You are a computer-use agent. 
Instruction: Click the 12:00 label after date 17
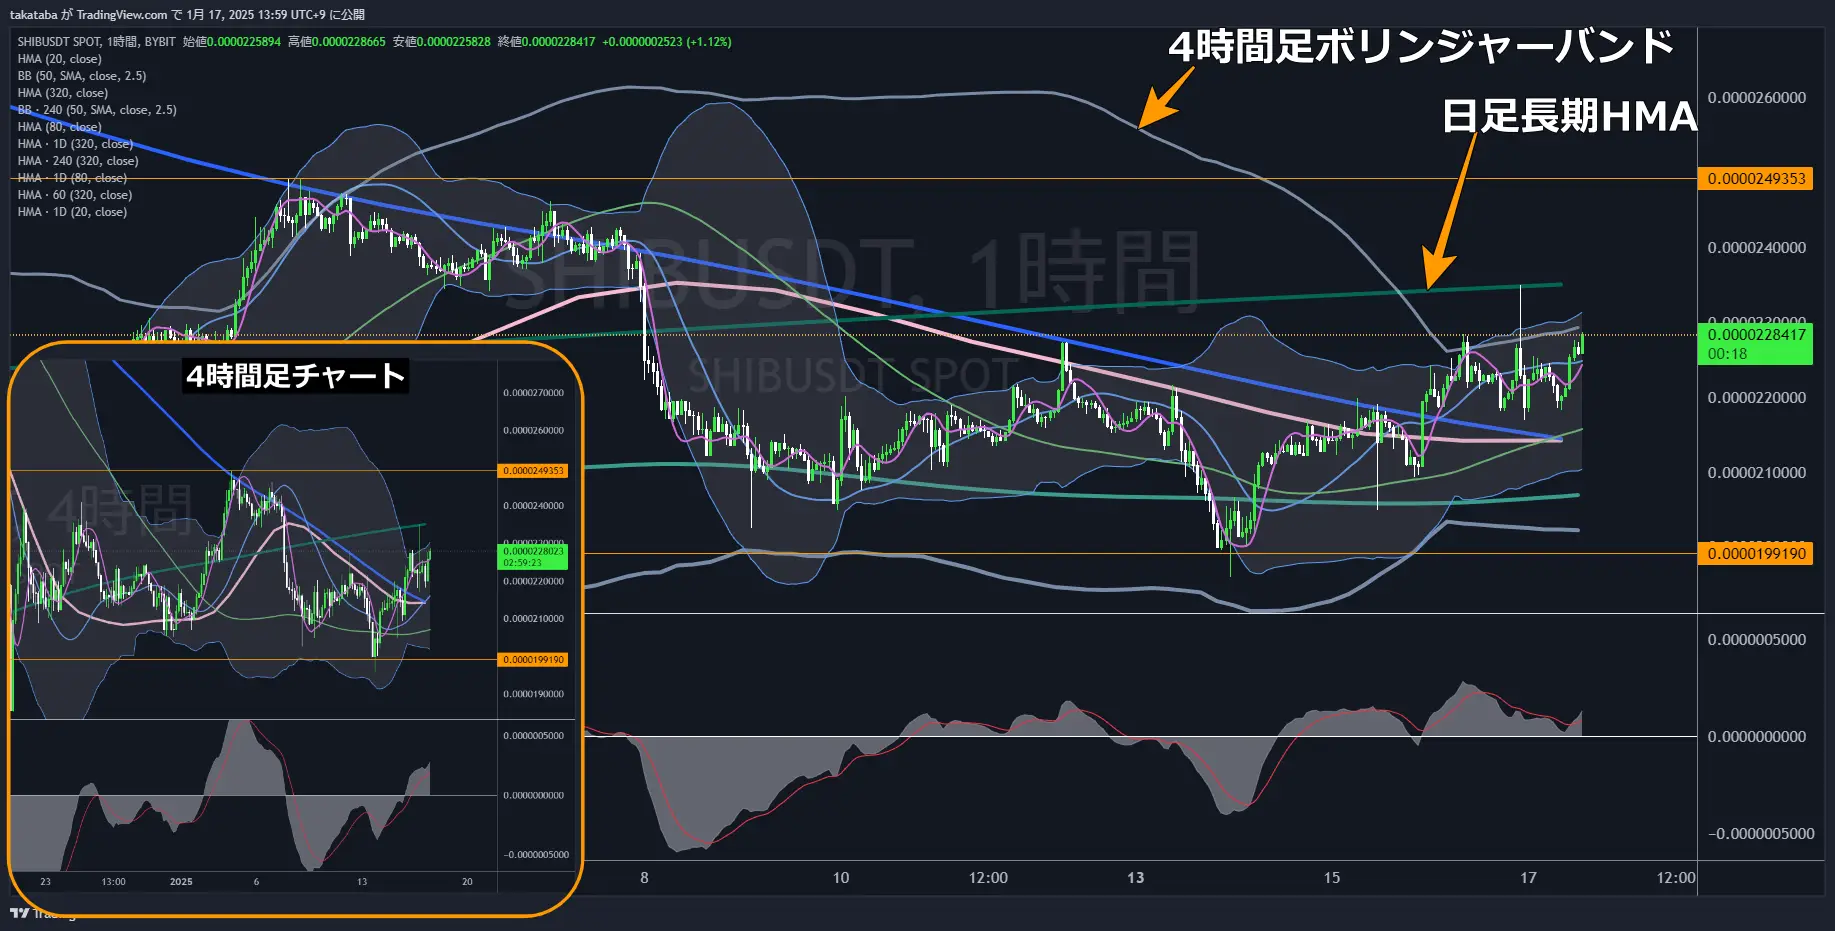1676,878
